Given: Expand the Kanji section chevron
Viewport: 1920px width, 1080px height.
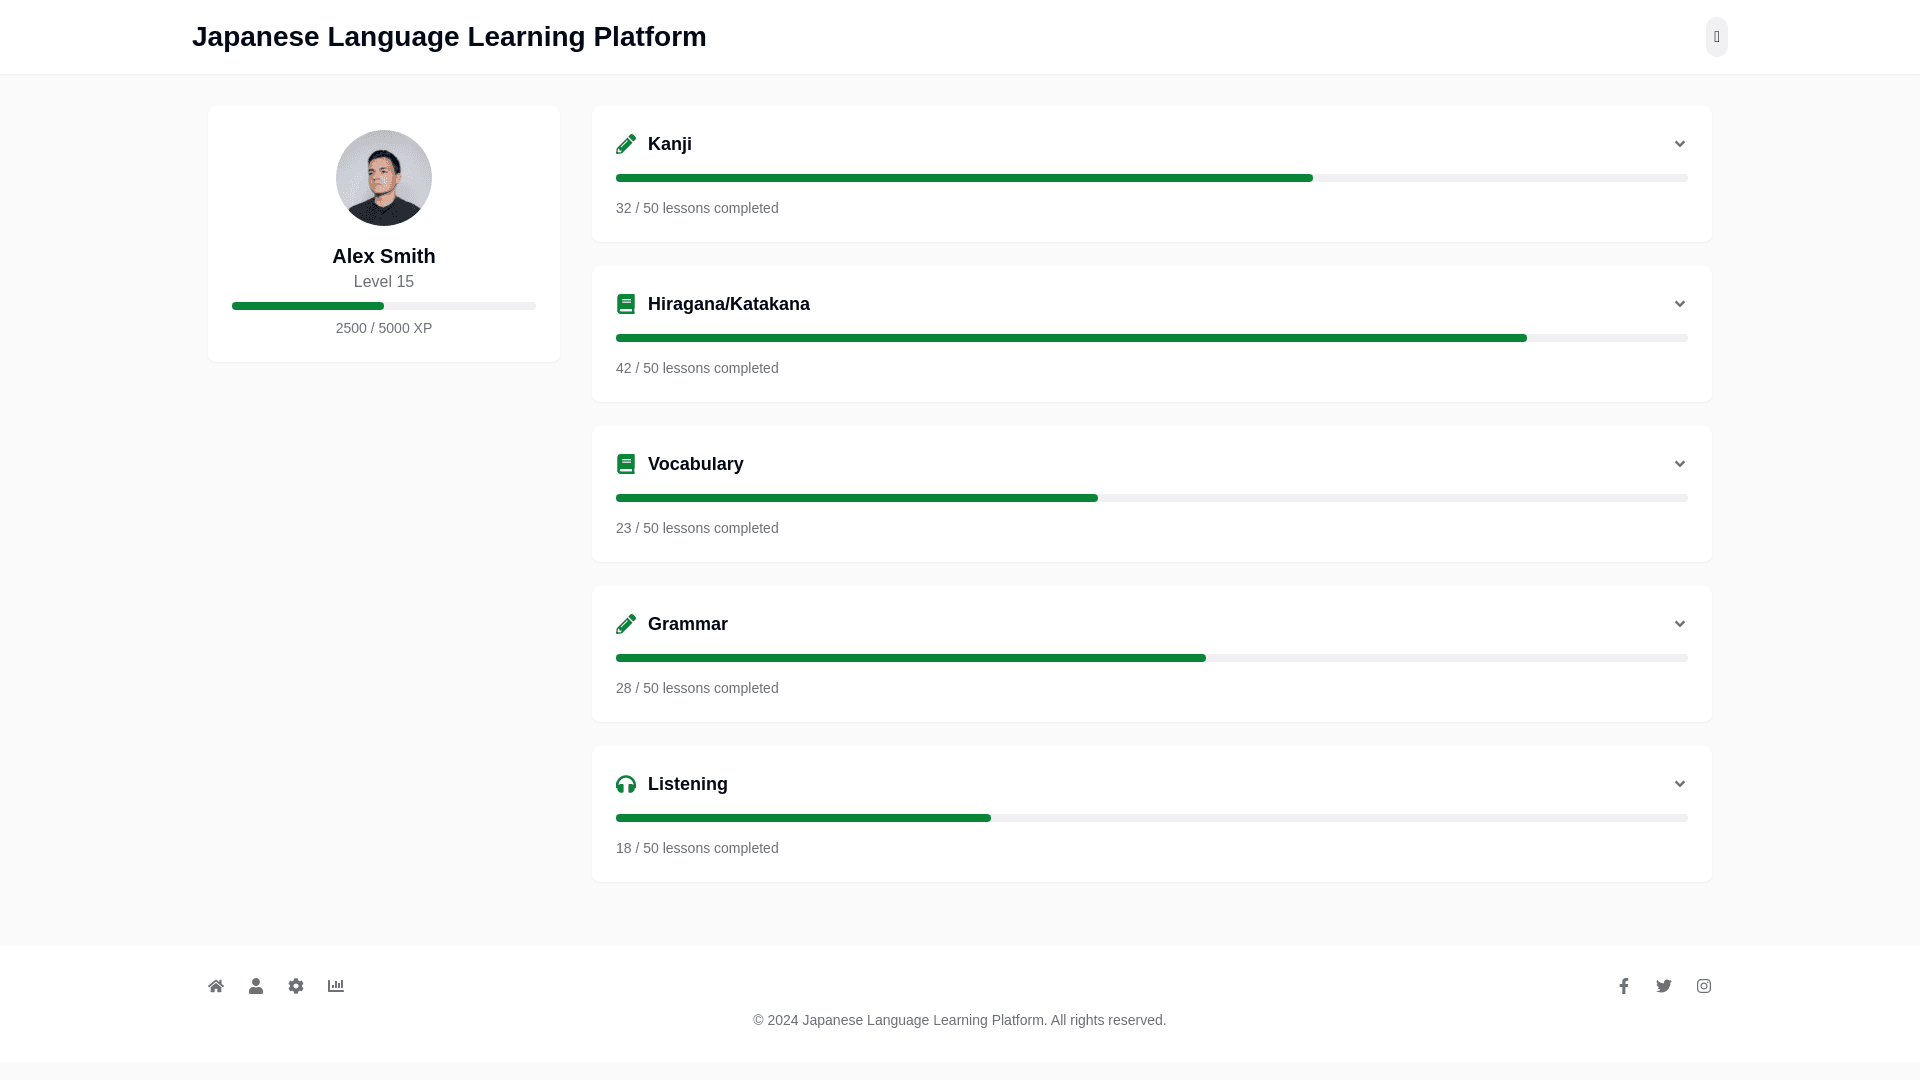Looking at the screenshot, I should [x=1680, y=144].
